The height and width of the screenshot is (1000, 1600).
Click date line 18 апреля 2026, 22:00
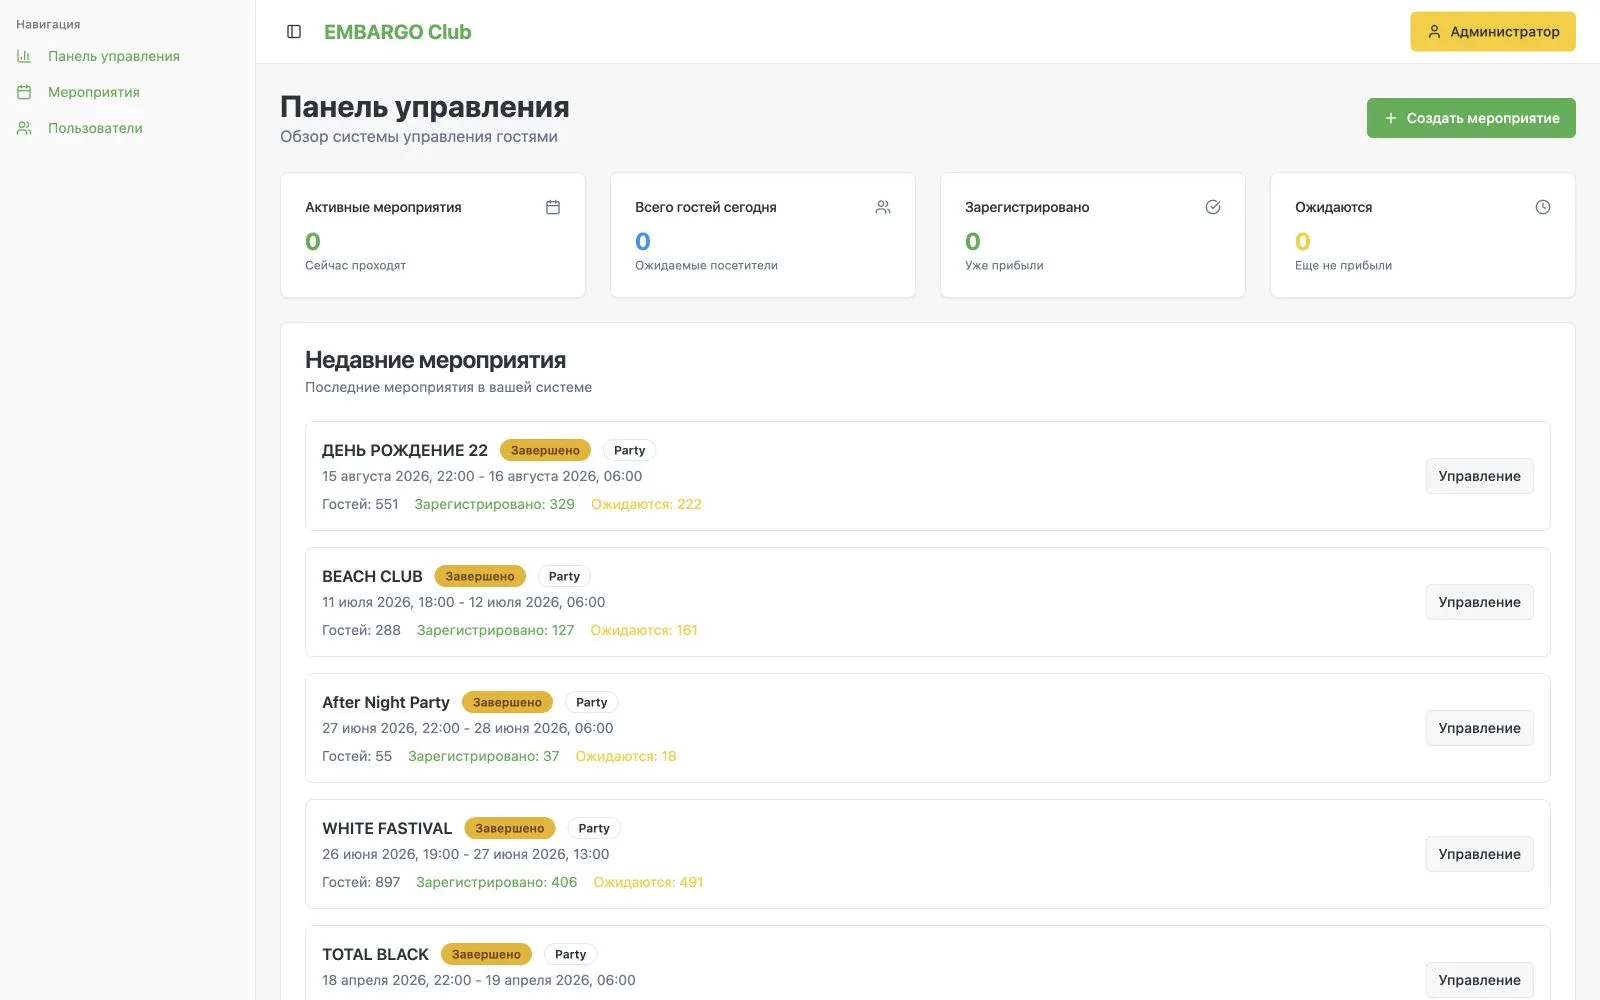point(478,980)
